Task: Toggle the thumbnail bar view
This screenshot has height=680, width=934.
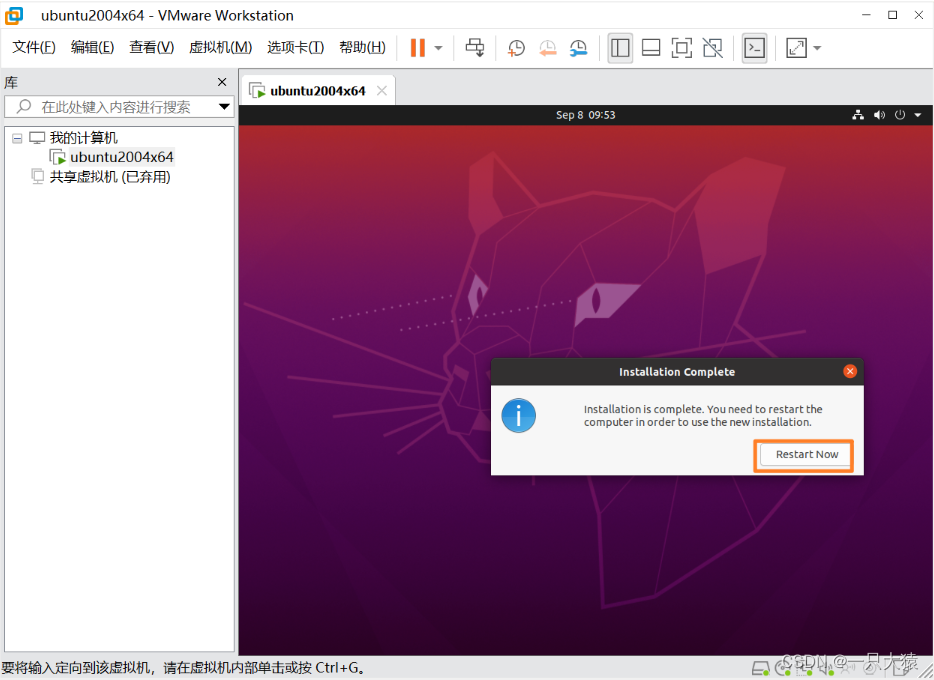Action: tap(650, 48)
